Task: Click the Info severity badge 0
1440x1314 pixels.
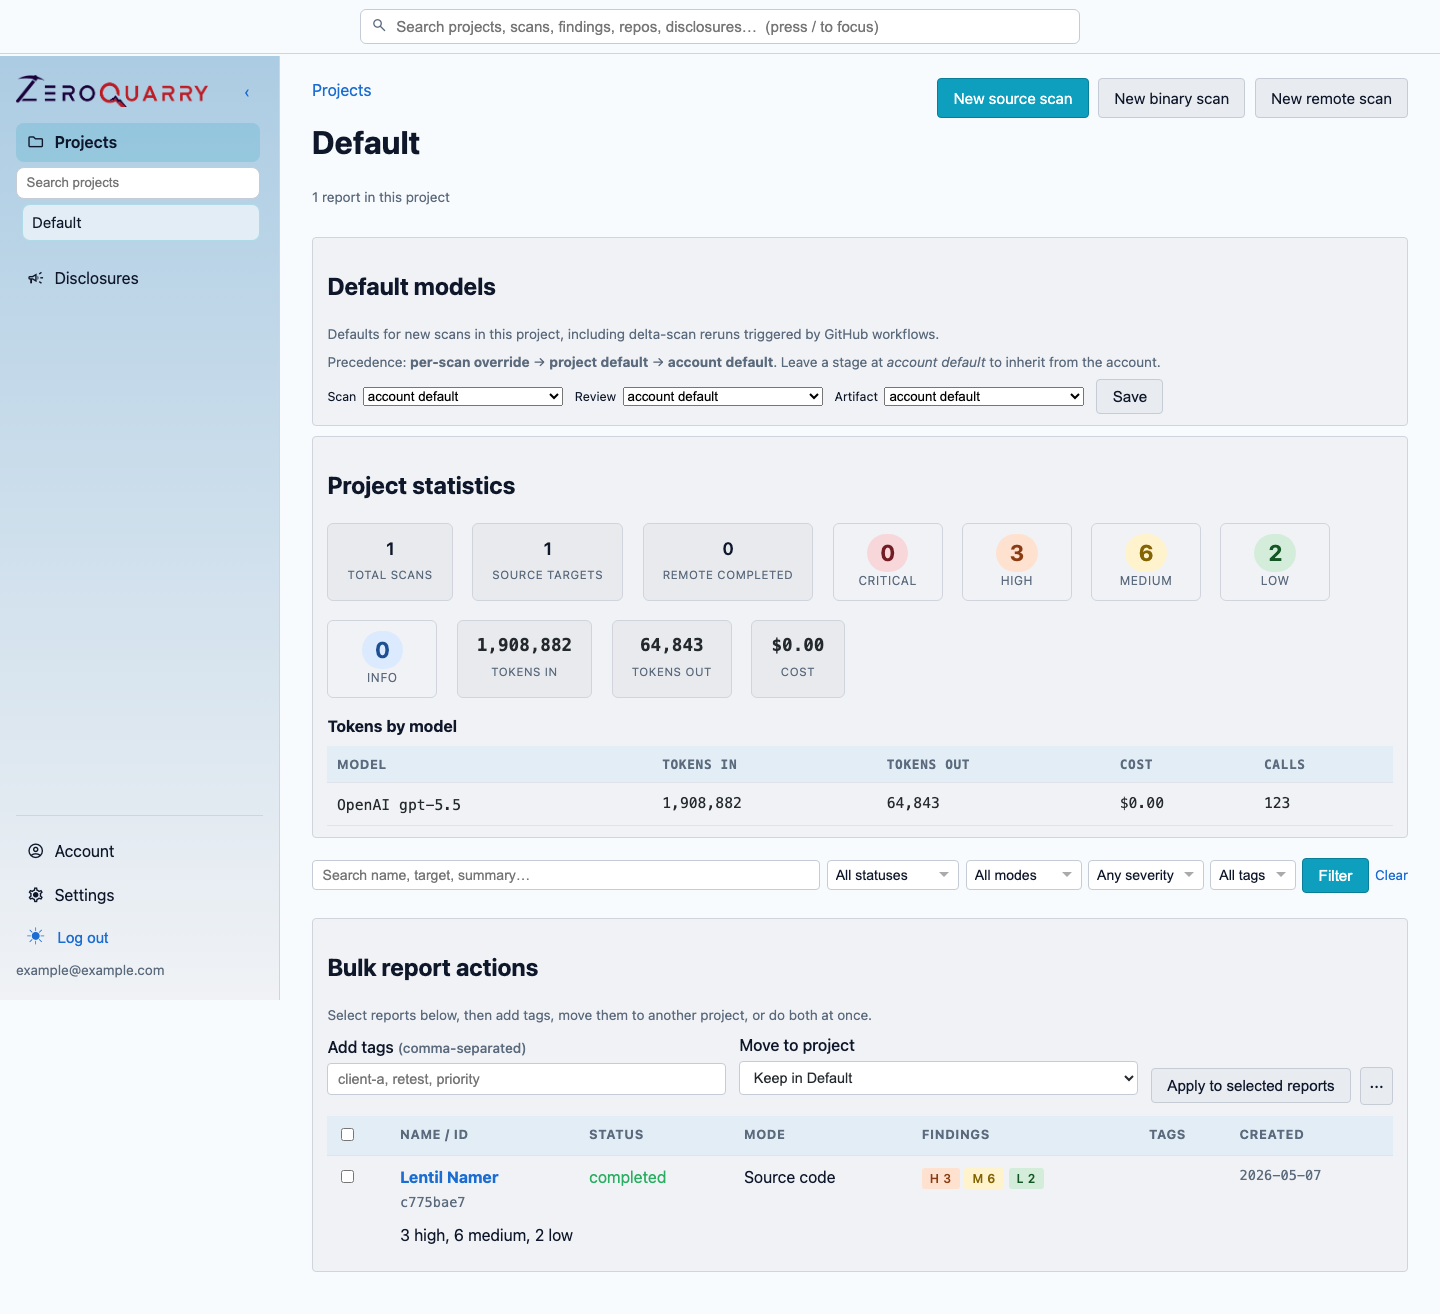Action: pyautogui.click(x=382, y=650)
